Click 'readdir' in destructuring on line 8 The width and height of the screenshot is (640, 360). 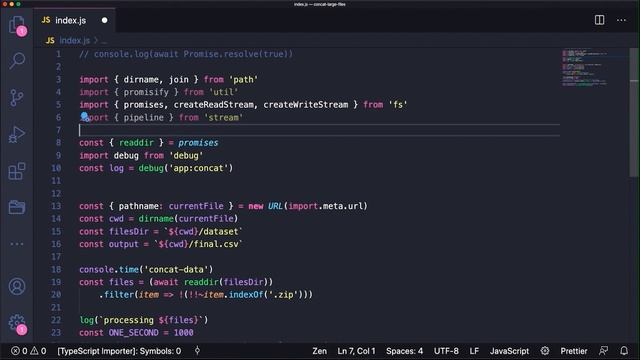click(136, 143)
